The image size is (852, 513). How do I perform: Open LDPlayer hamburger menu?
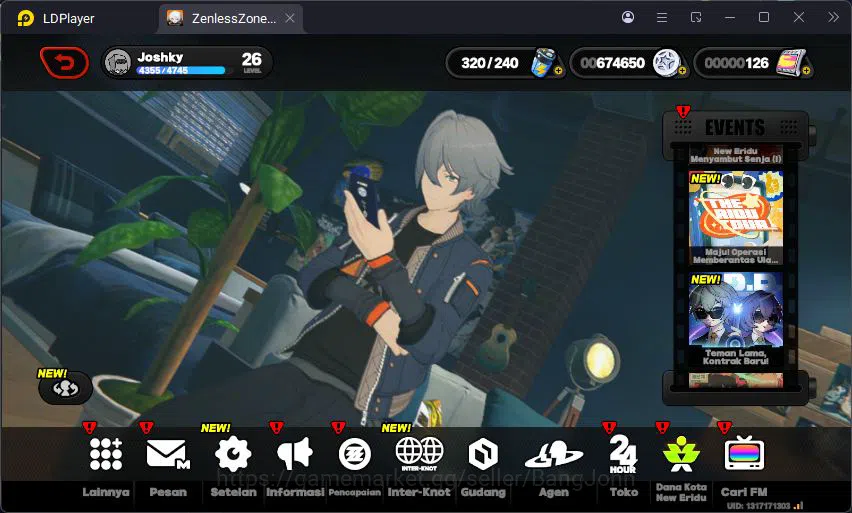point(662,18)
